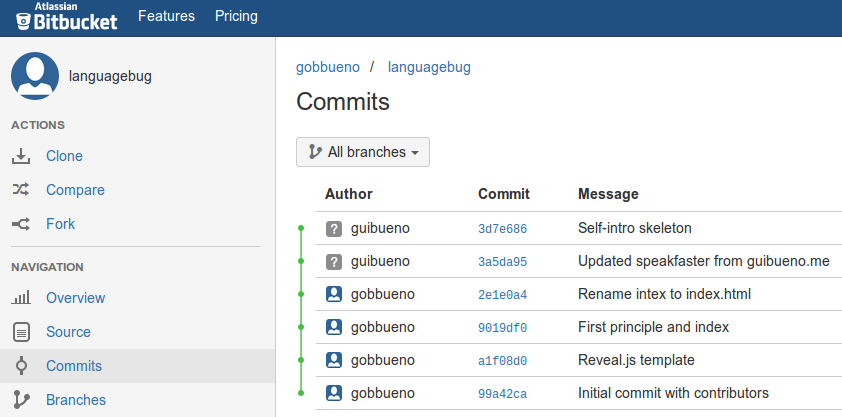The height and width of the screenshot is (417, 842).
Task: Follow the gobbueno breadcrumb link
Action: 328,67
